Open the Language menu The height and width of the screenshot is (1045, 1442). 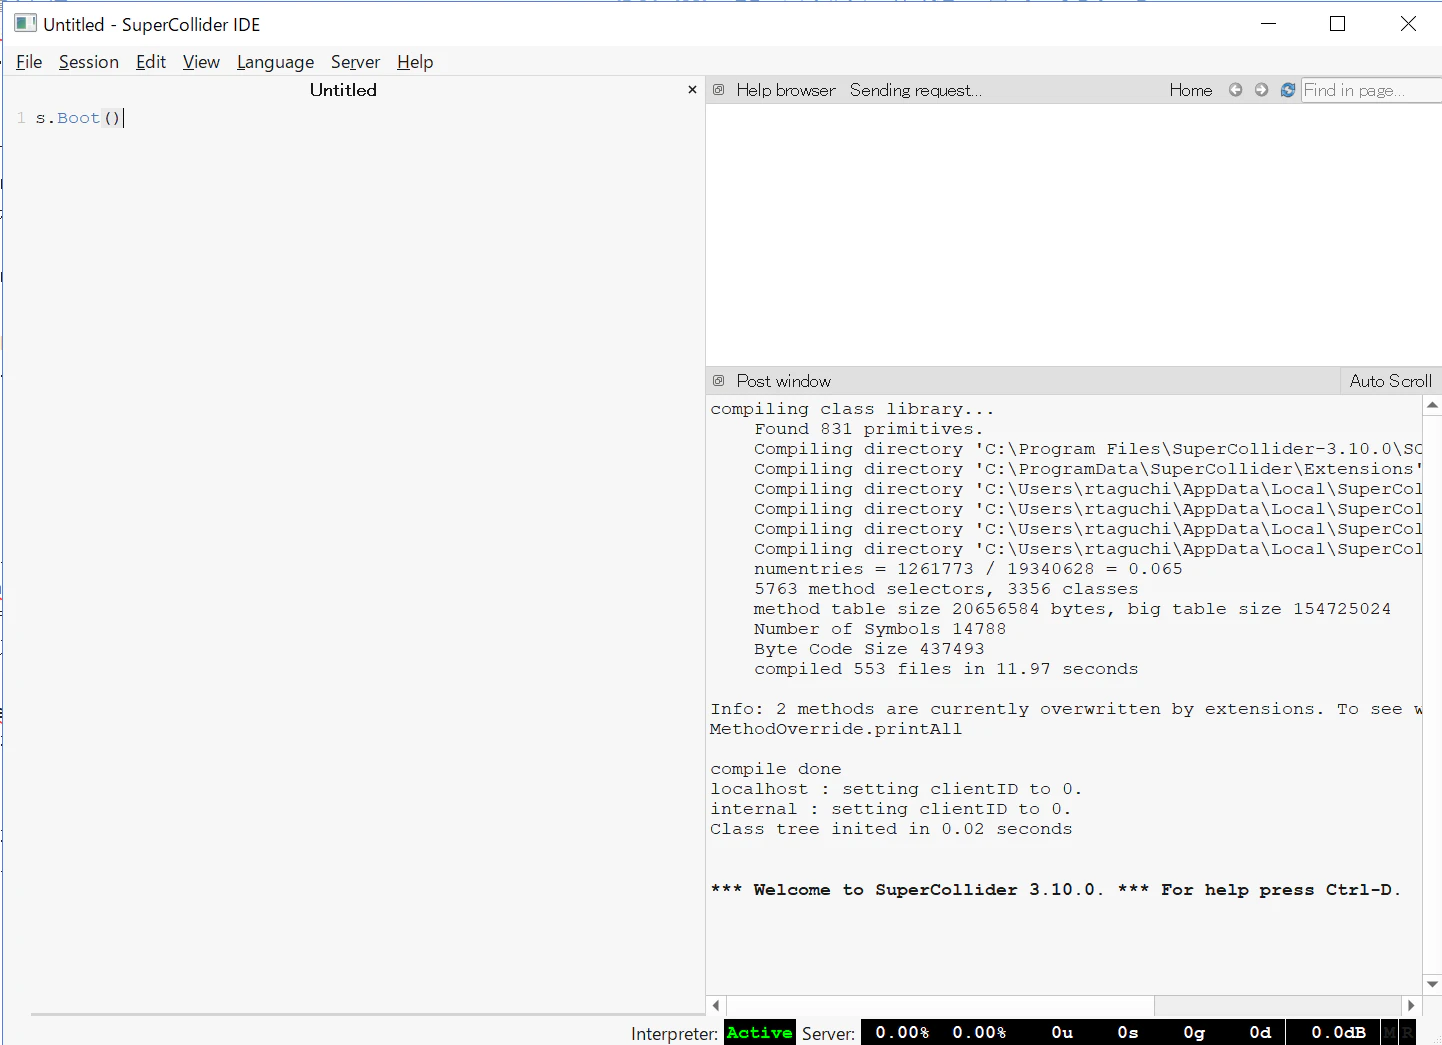click(x=275, y=62)
